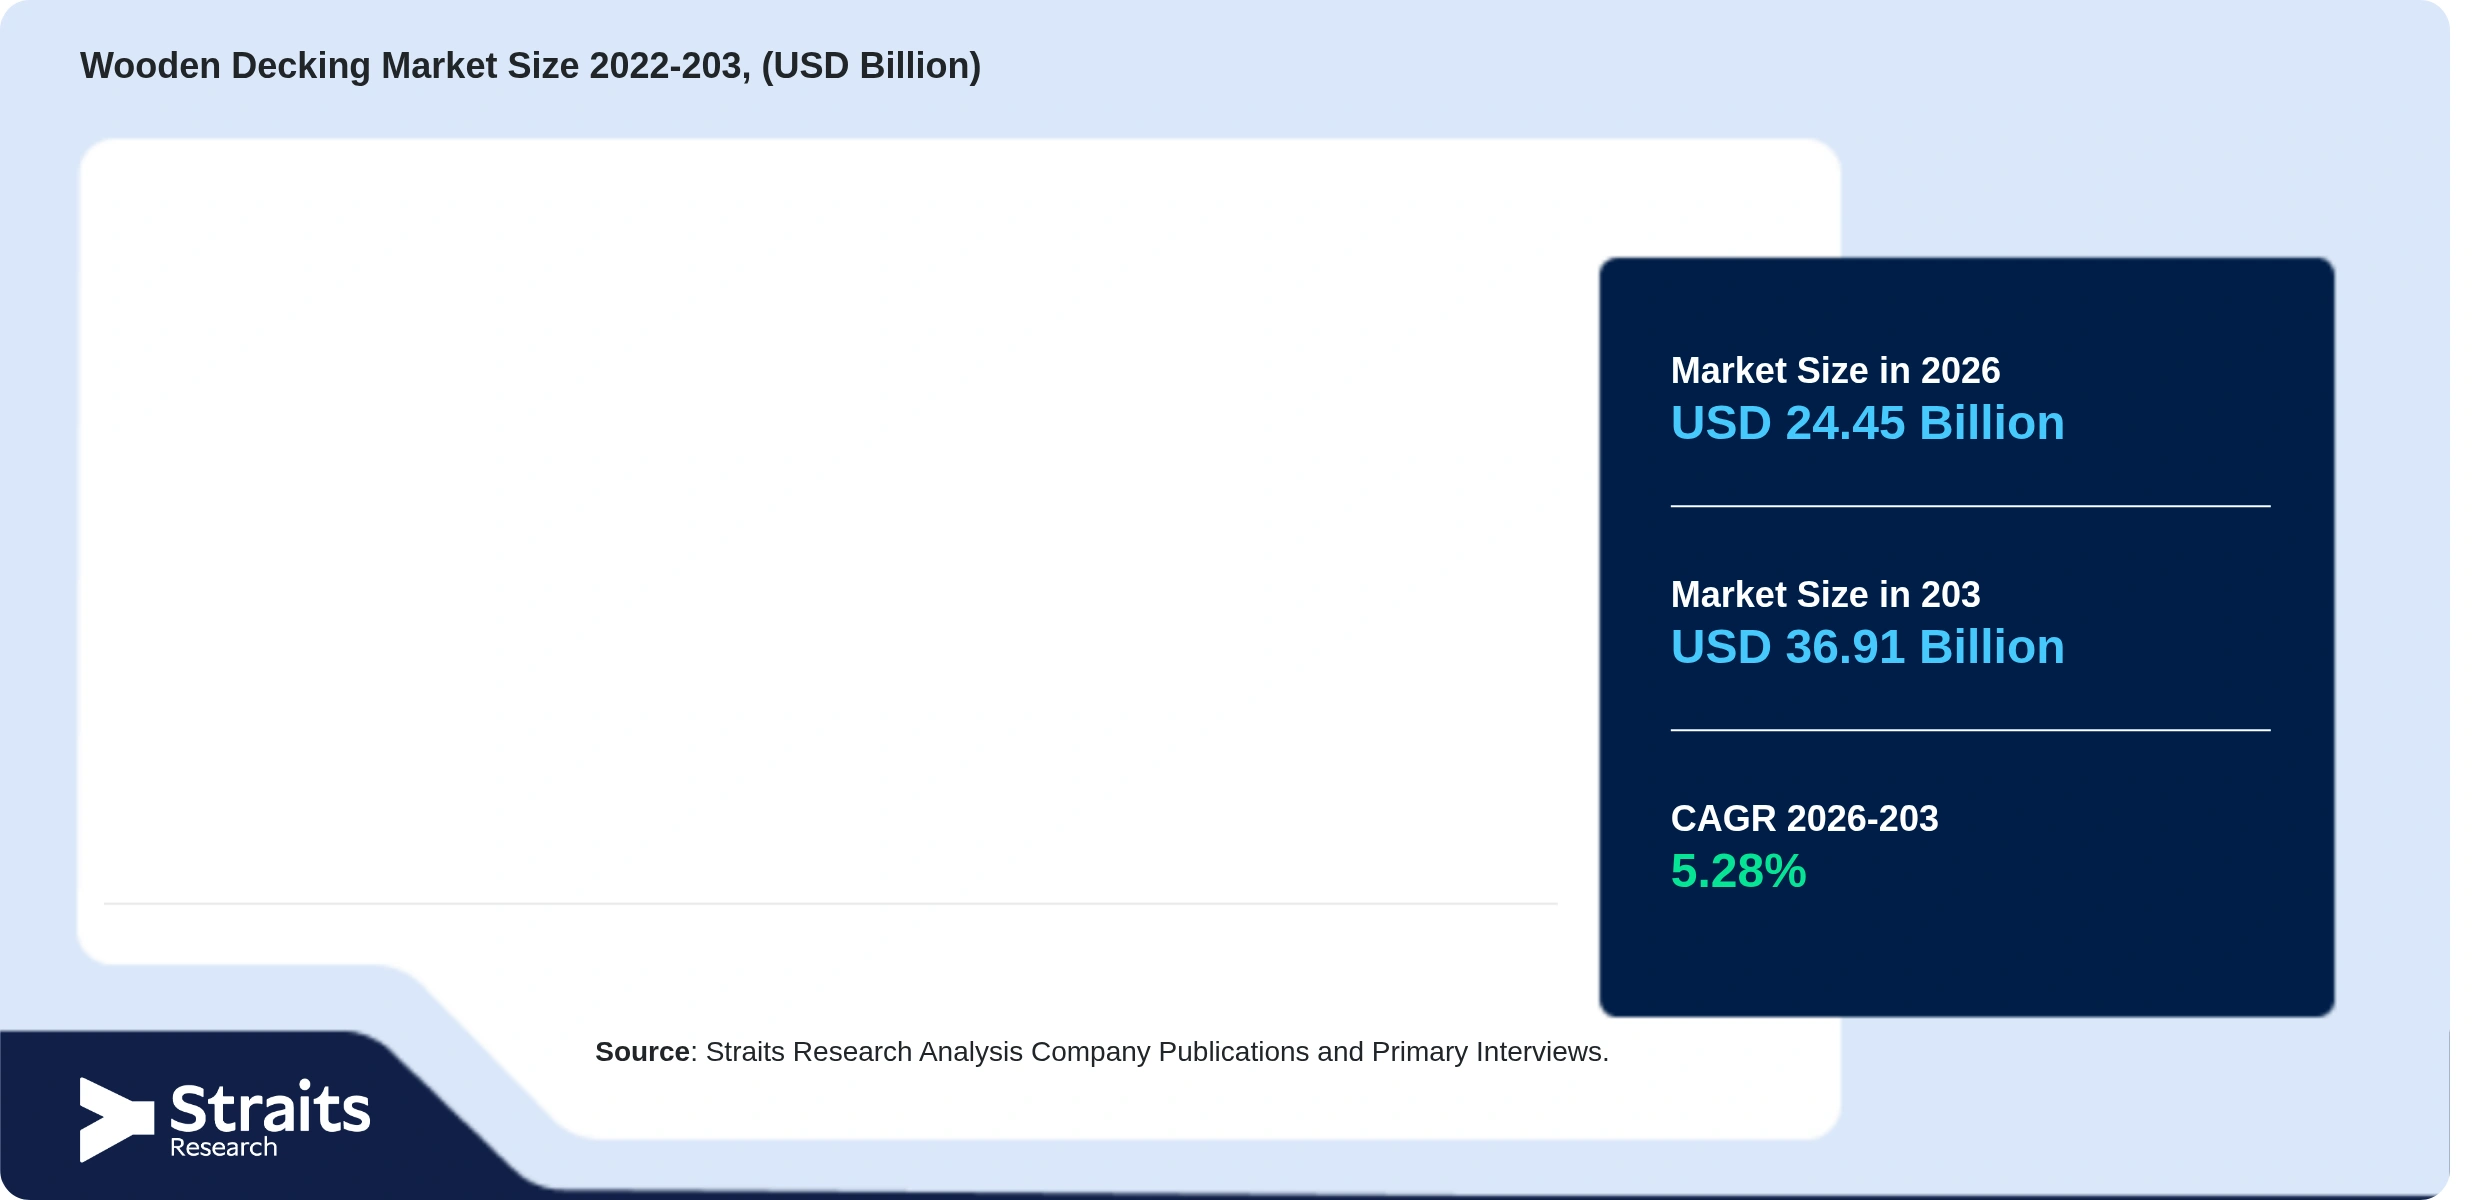Click the CAGR 2026-203 label
Viewport: 2480px width, 1200px height.
tap(1804, 819)
